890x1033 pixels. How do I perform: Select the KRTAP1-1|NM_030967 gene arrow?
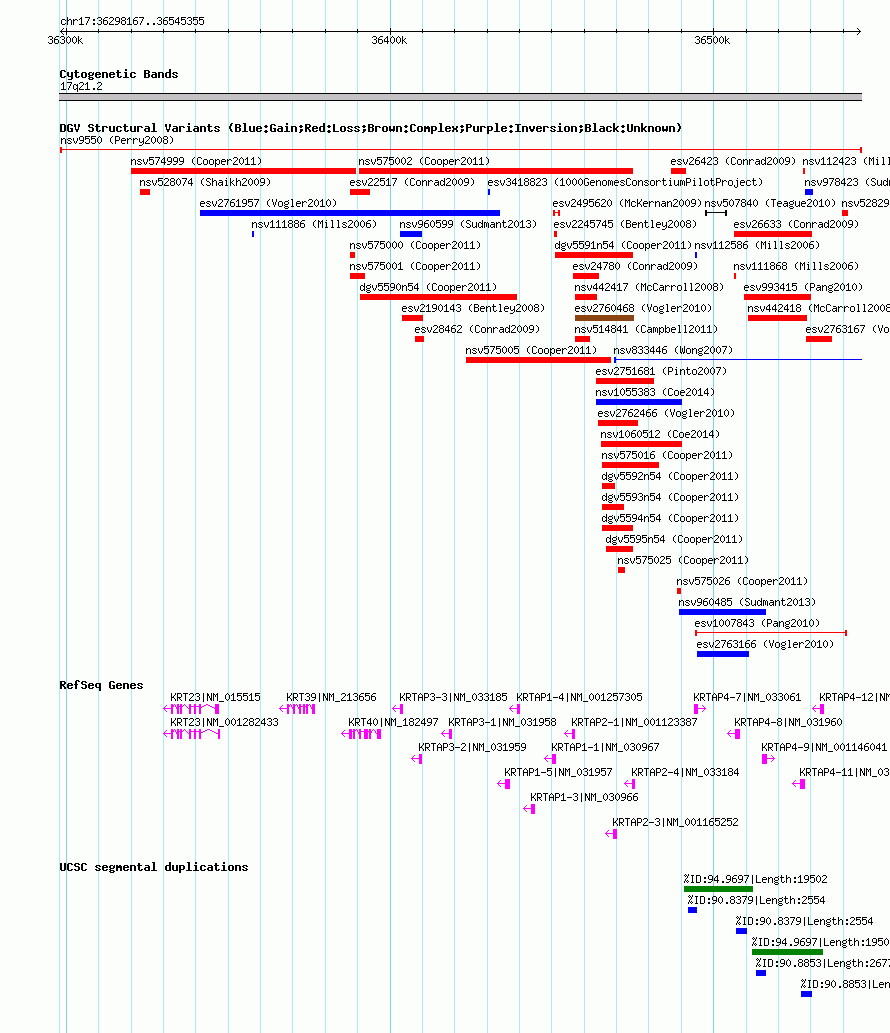pos(550,760)
